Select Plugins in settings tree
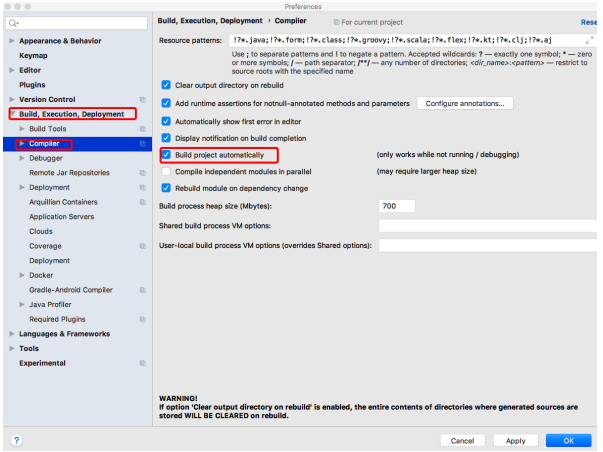Screen dimensions: 603x452 point(32,85)
